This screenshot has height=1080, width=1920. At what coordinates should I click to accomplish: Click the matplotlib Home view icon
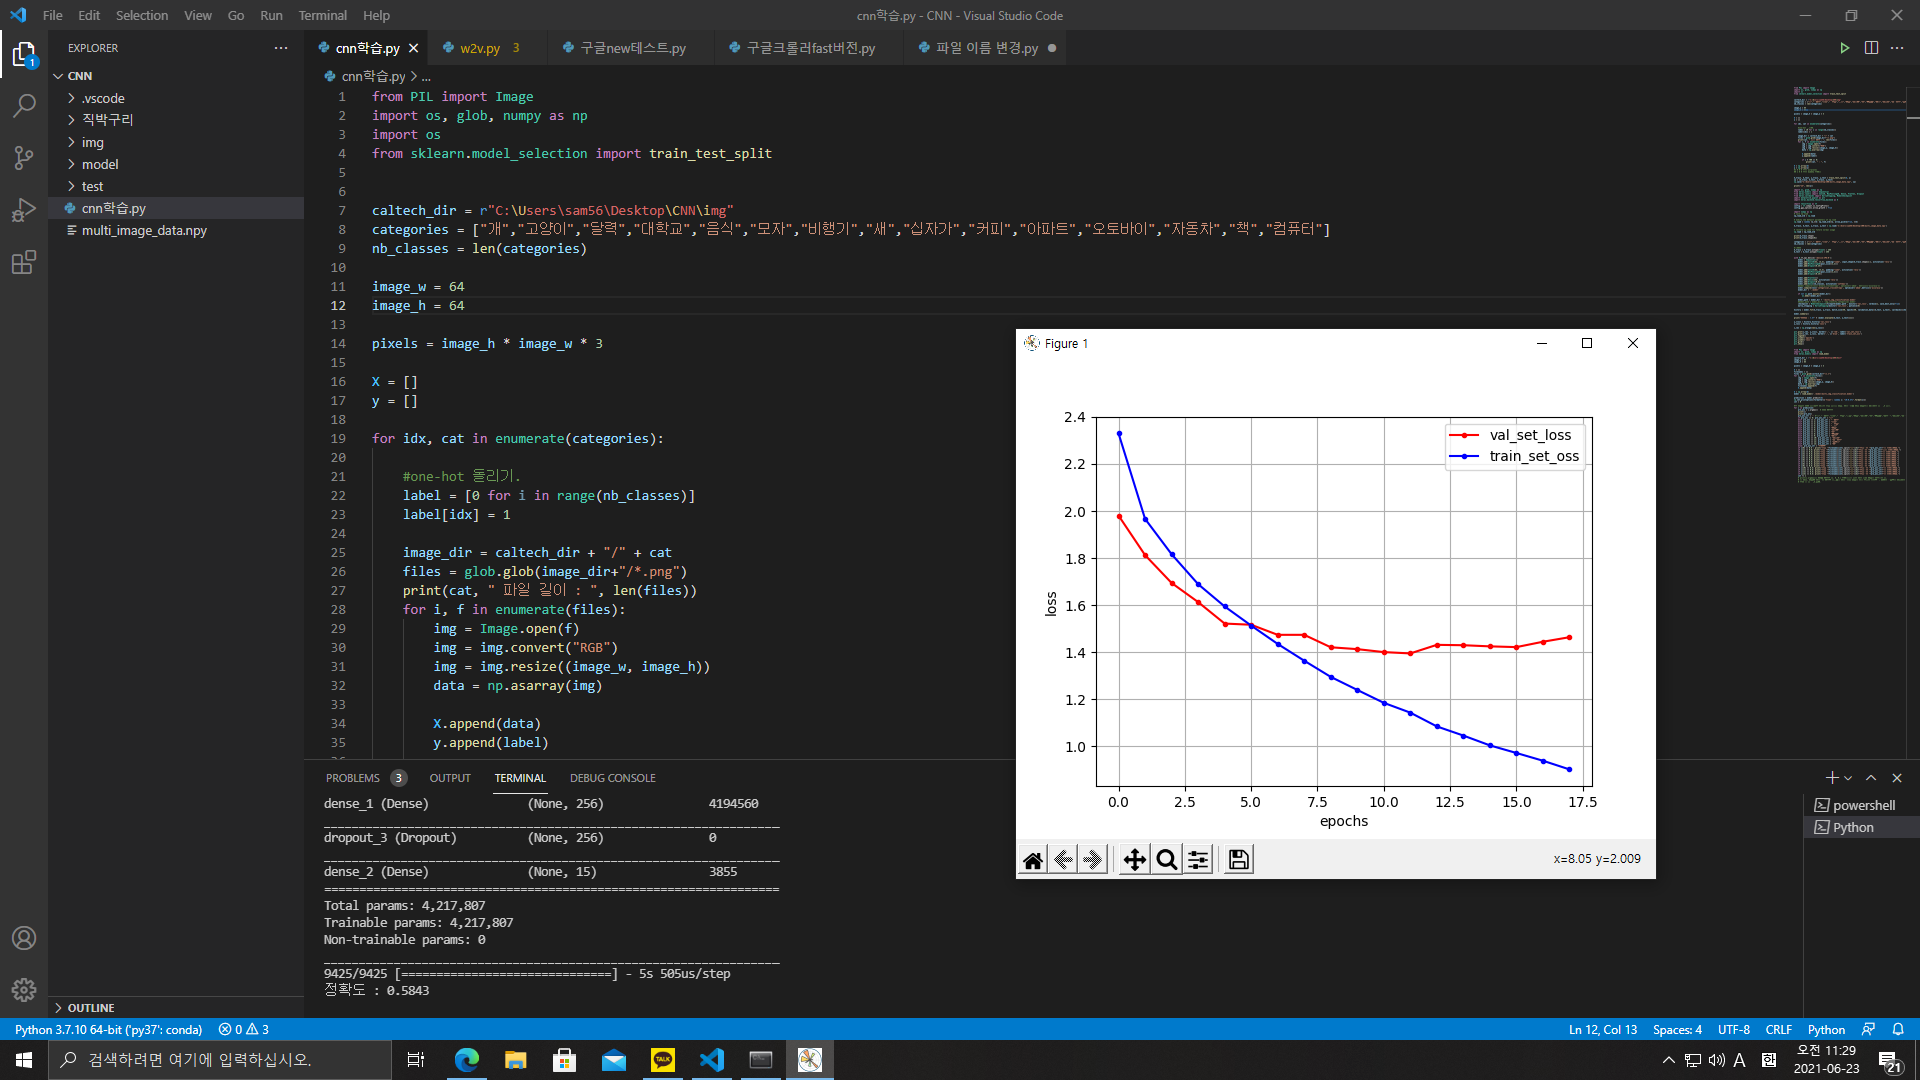(1032, 858)
